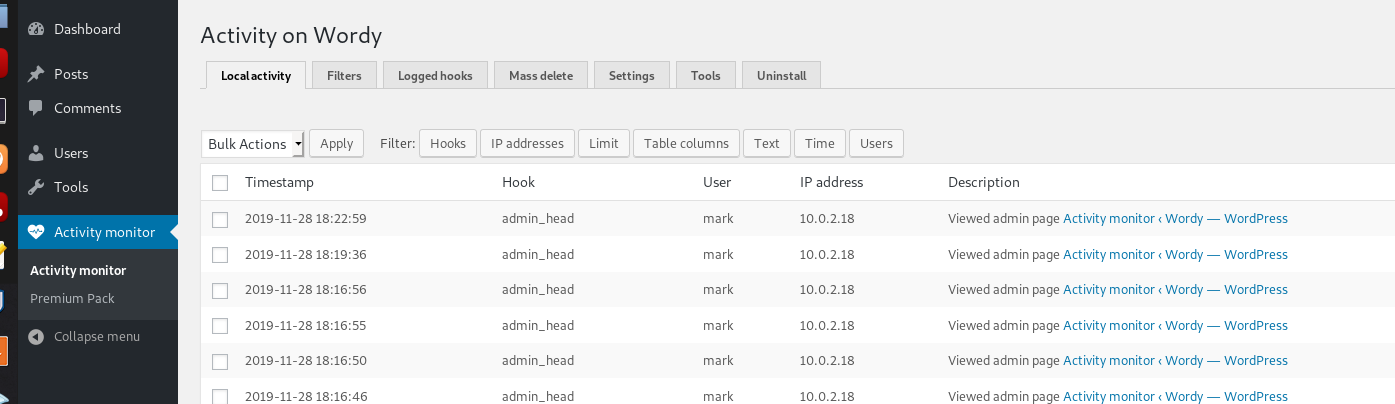This screenshot has width=1395, height=404.
Task: Open the Activity monitor link in 18:16:56 row
Action: 1175,289
